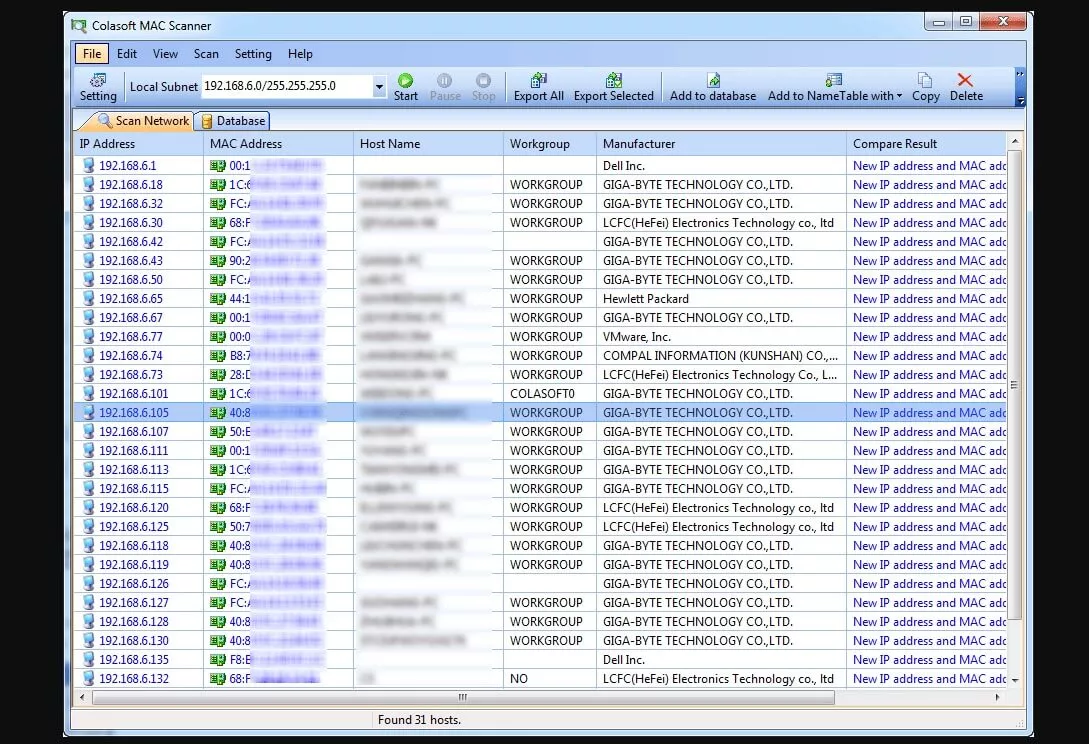Click the horizontal scrollbar right arrow
1089x744 pixels.
(x=998, y=697)
